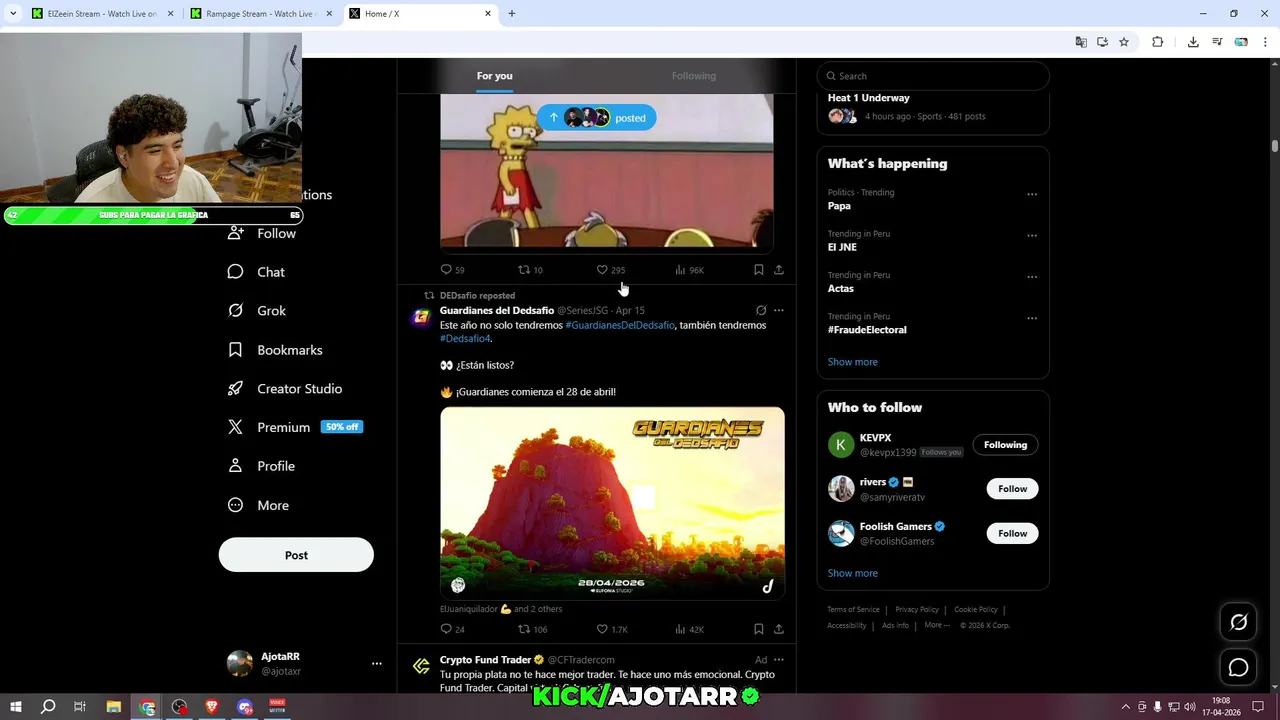Open three-dot menu on Guardianes post
This screenshot has height=720, width=1280.
click(779, 311)
